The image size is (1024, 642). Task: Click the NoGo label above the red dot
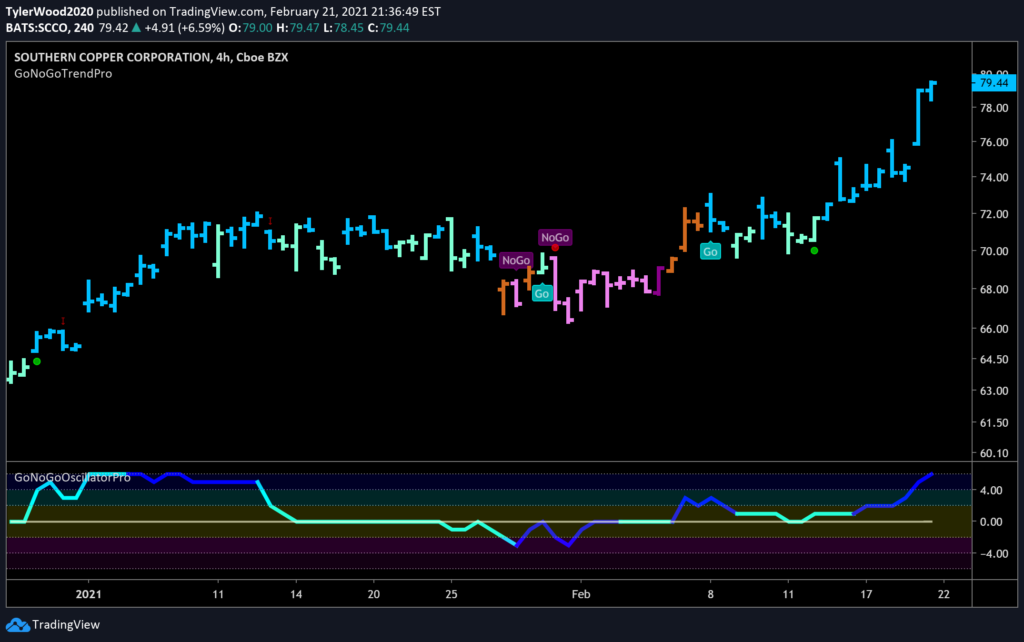point(555,237)
